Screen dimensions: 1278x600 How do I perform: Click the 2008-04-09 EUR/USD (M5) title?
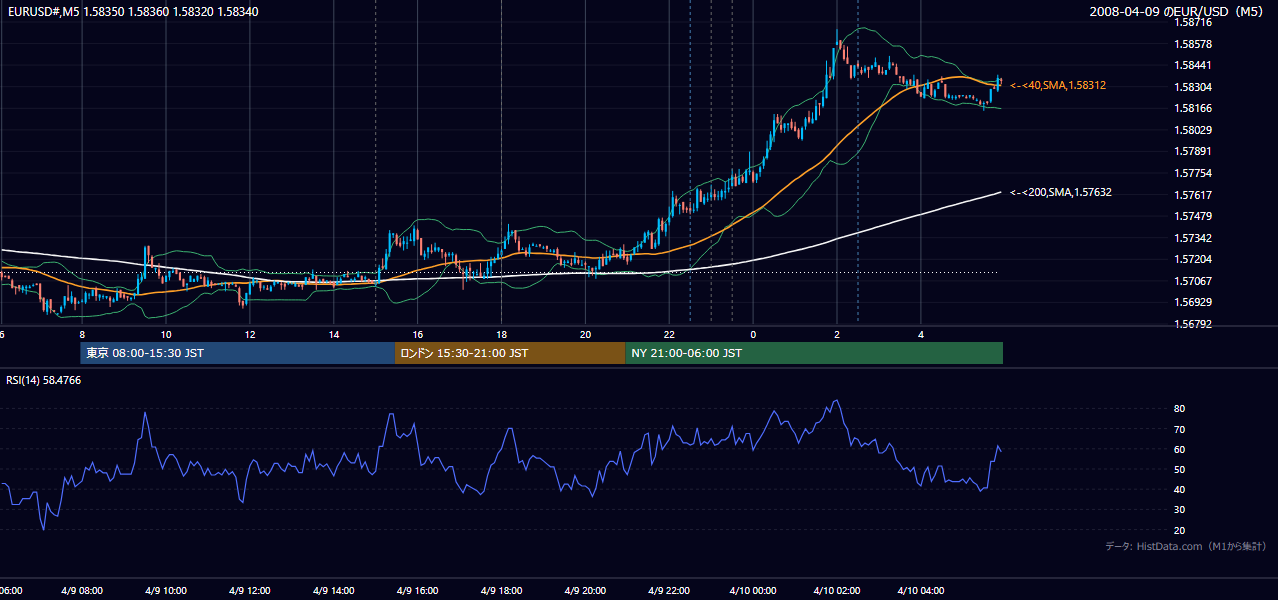click(1178, 12)
